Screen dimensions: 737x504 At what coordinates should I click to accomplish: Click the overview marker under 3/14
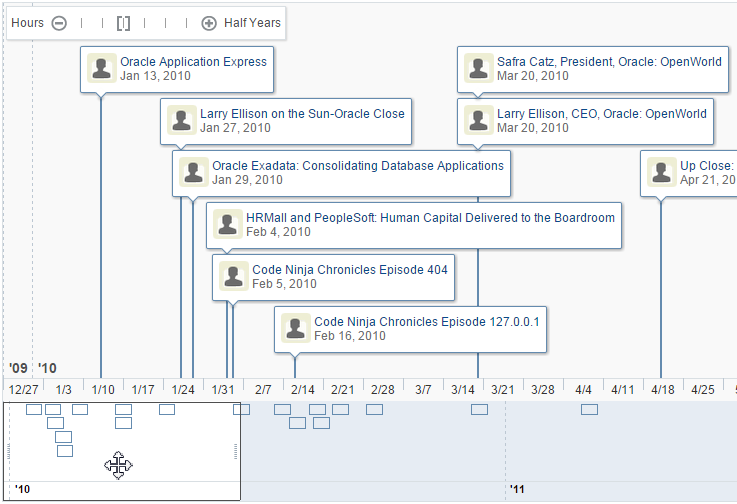coord(479,410)
